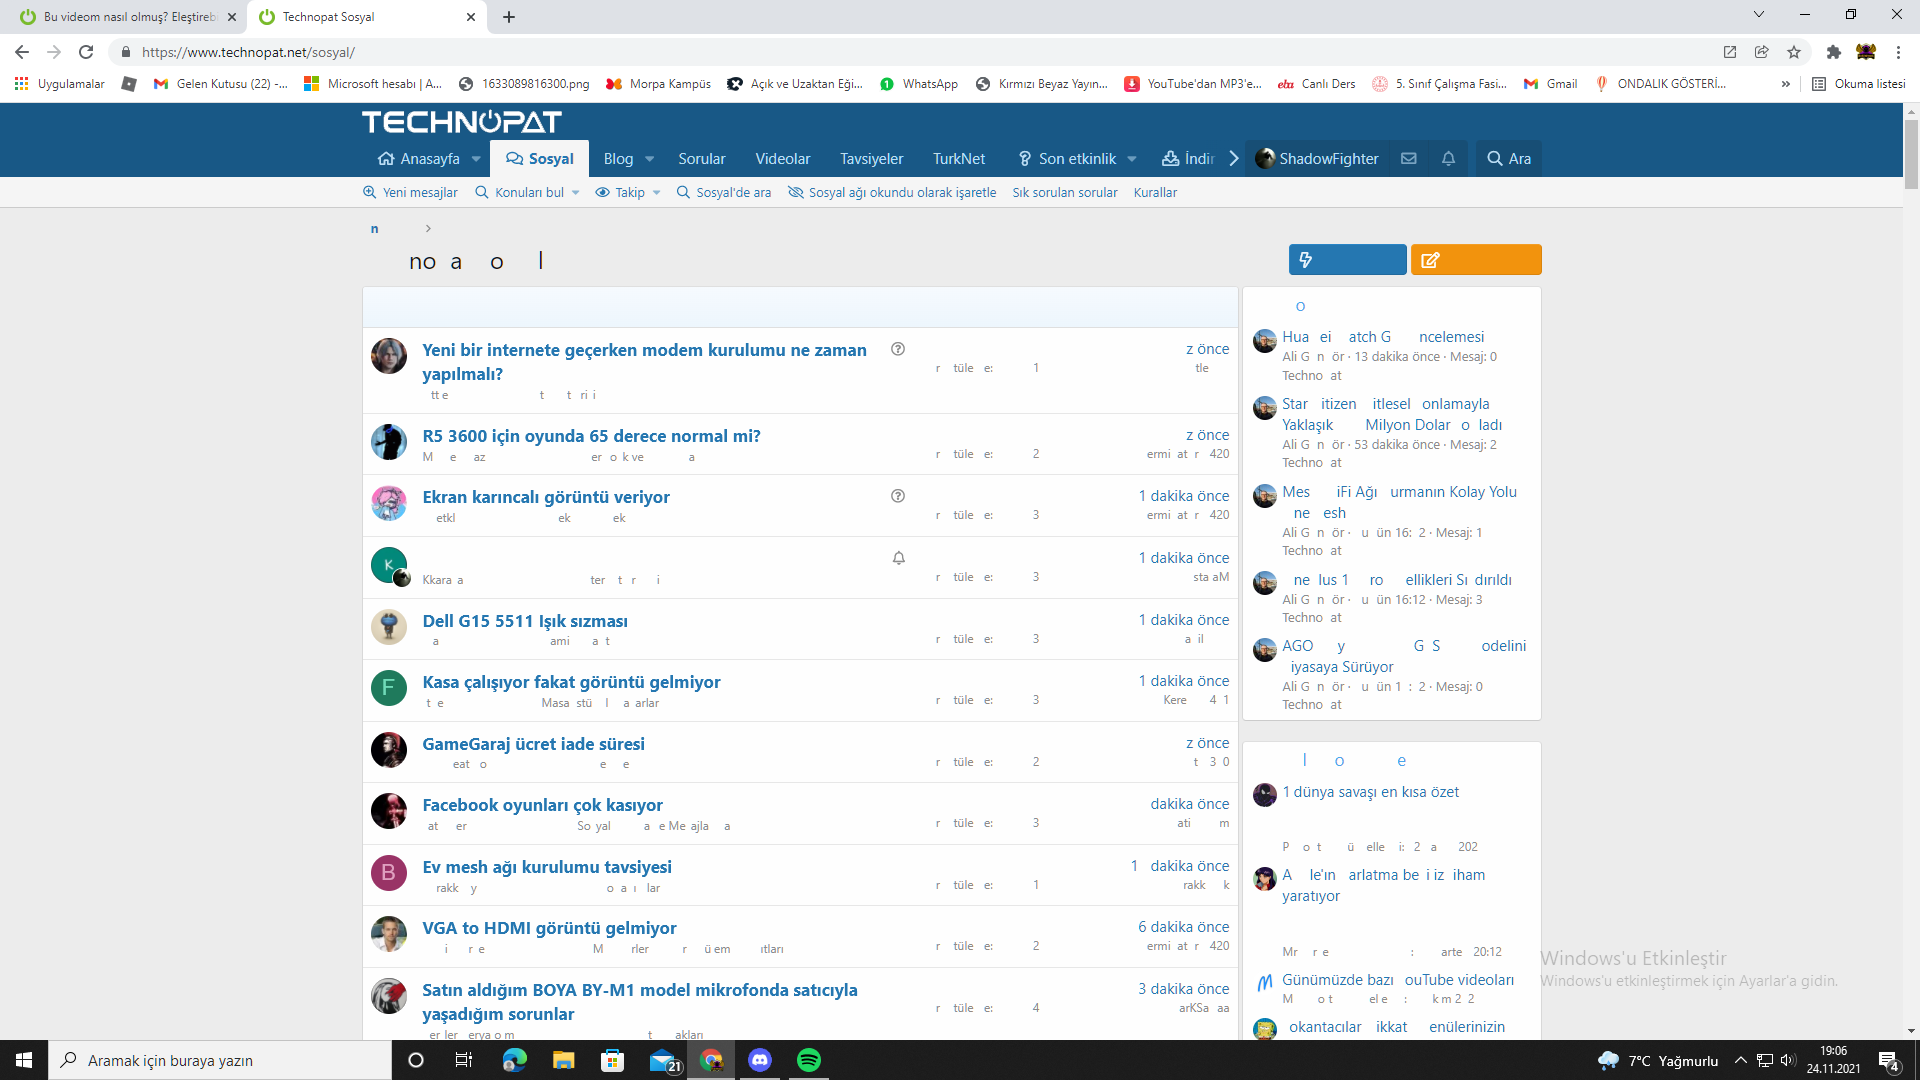Open the Dell G15 5511 Işık sızması thread
The height and width of the screenshot is (1080, 1920).
pos(525,621)
